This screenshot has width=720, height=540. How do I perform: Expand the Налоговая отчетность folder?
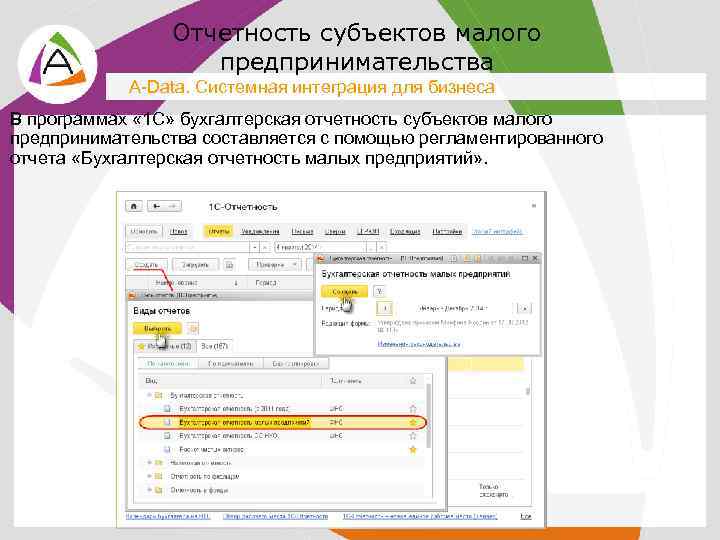pyautogui.click(x=149, y=463)
